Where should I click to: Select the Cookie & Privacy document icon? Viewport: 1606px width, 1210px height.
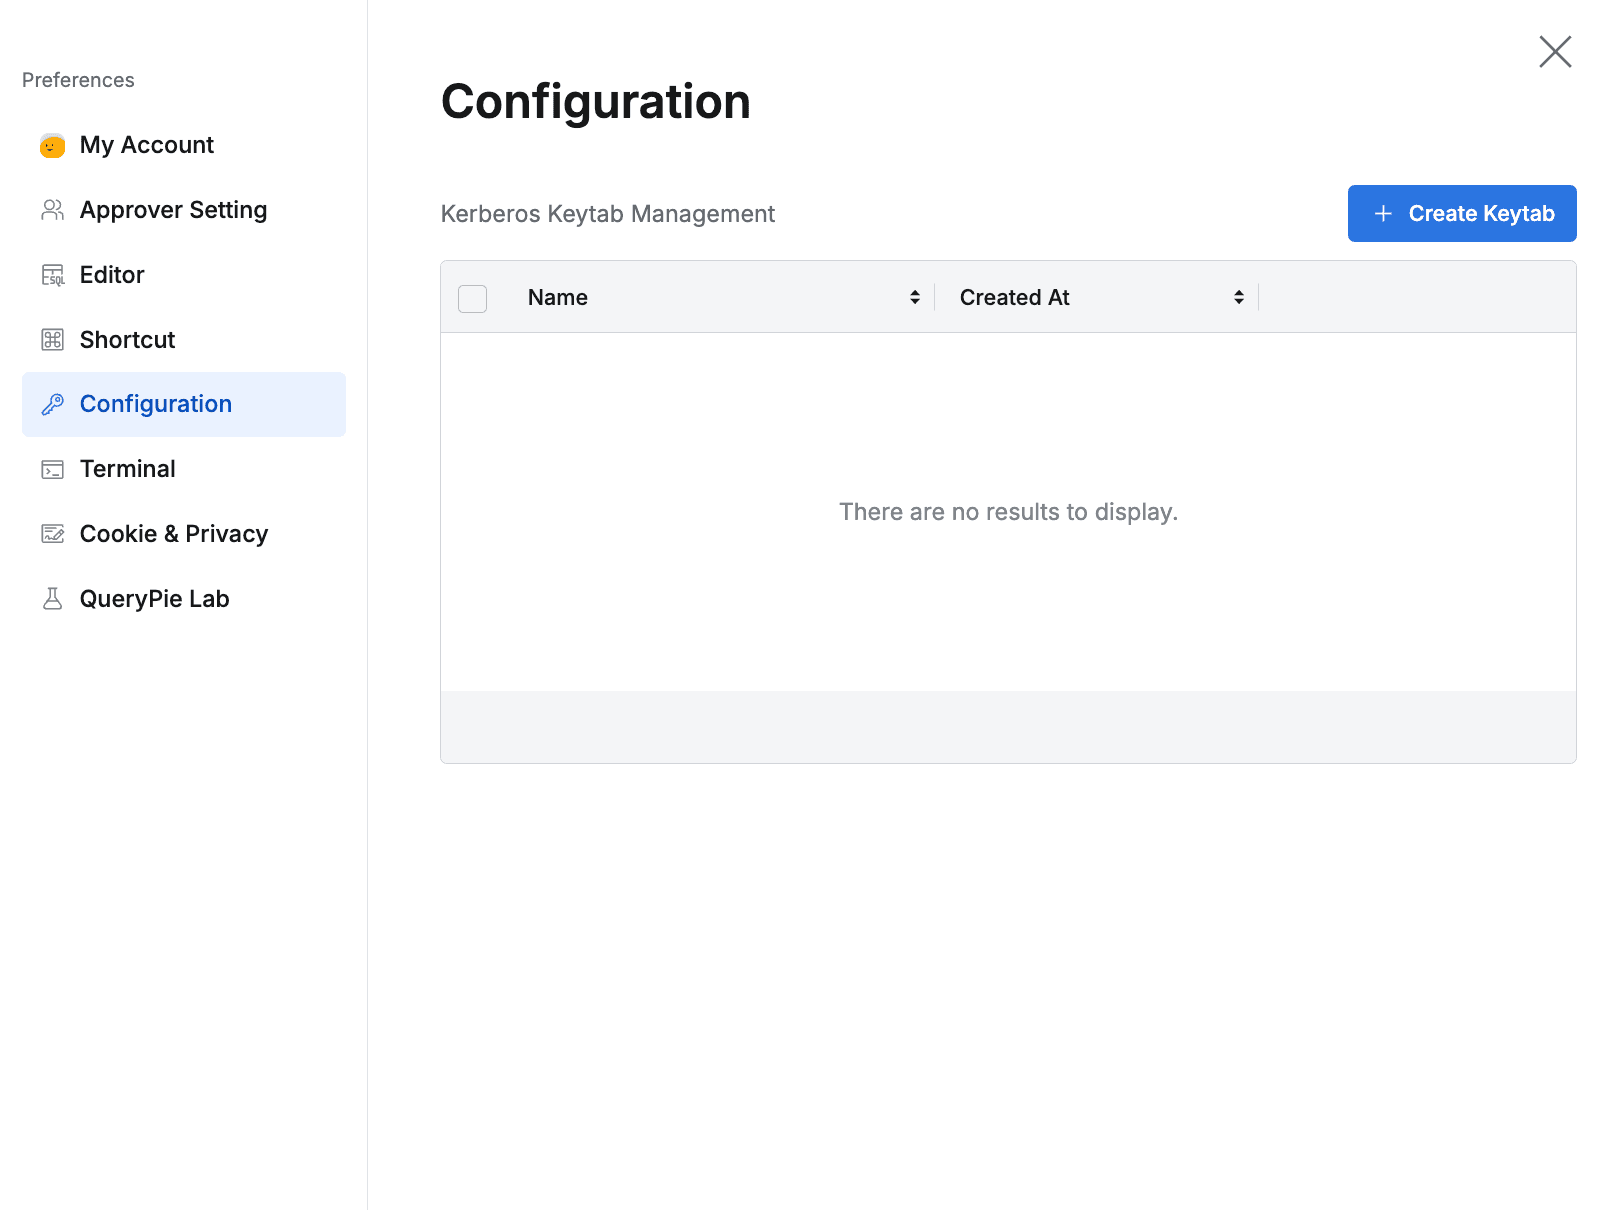52,533
